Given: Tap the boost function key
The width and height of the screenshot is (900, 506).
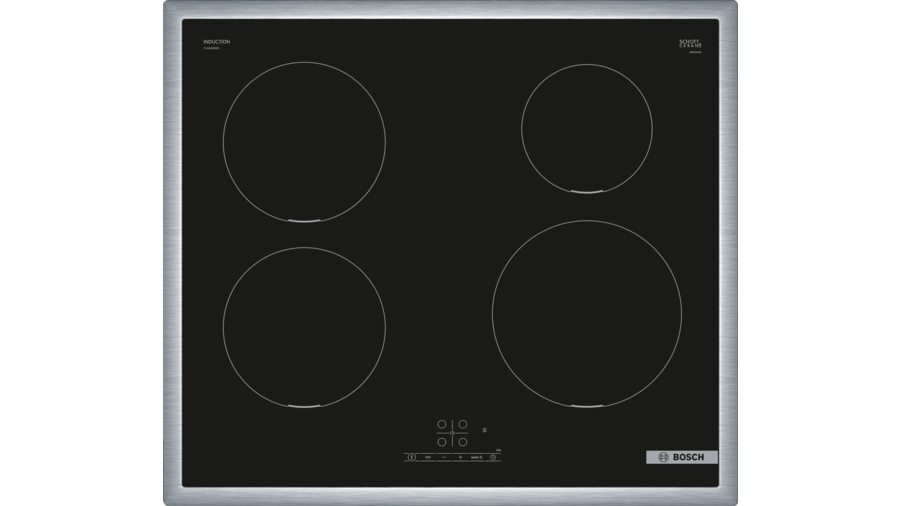Looking at the screenshot, I should coord(477,457).
